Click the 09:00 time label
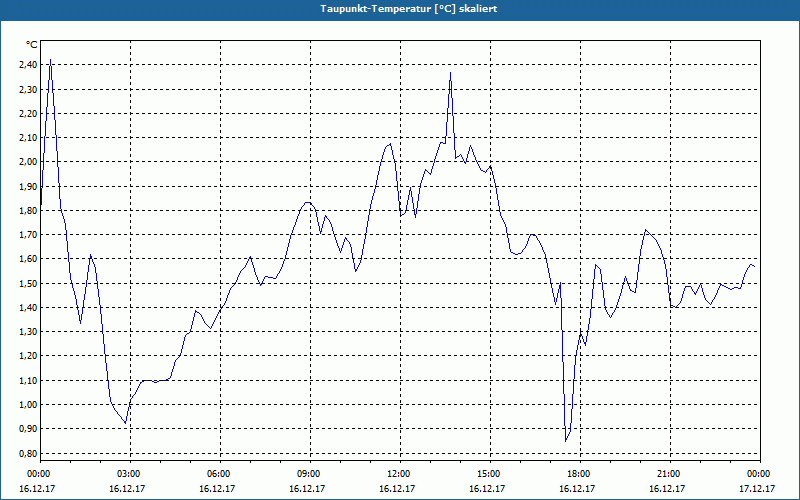Screen dimensions: 800x500 [310, 474]
